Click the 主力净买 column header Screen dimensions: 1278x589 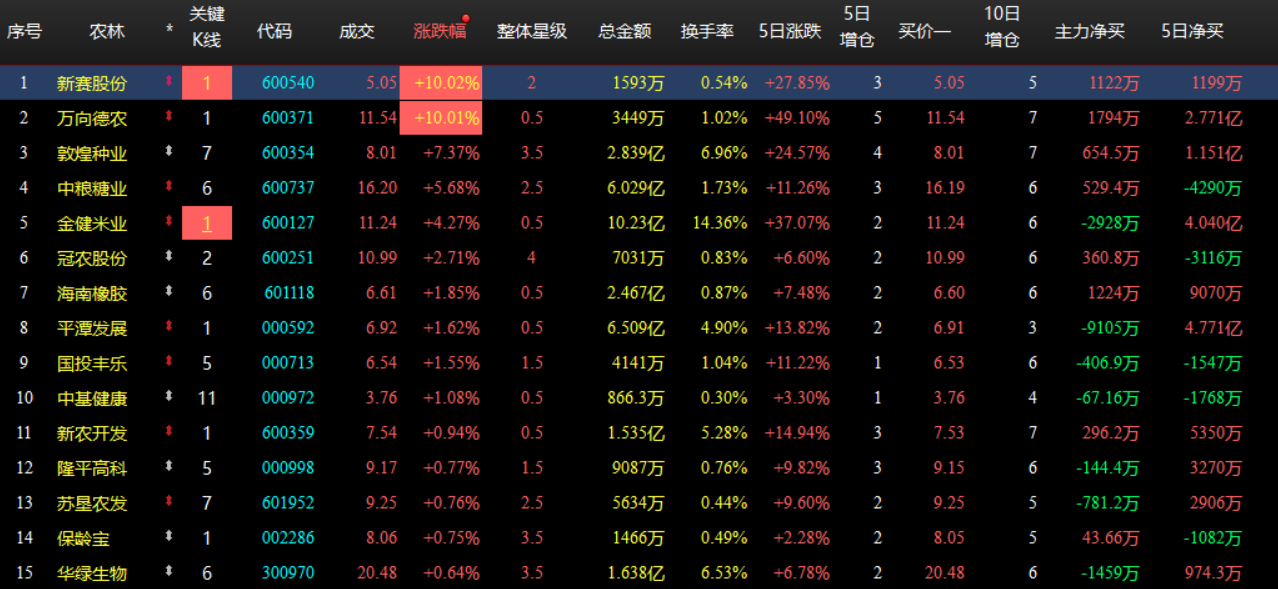click(1089, 31)
